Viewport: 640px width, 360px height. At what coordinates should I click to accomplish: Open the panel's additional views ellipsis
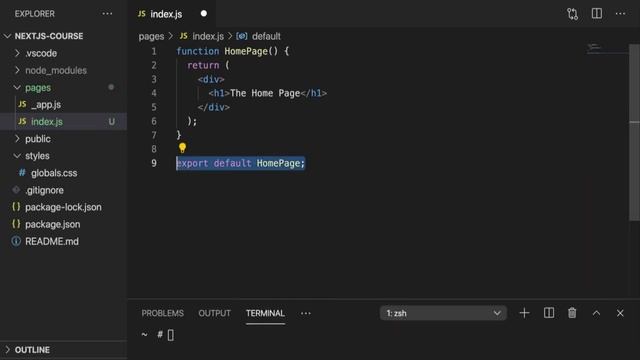click(306, 313)
